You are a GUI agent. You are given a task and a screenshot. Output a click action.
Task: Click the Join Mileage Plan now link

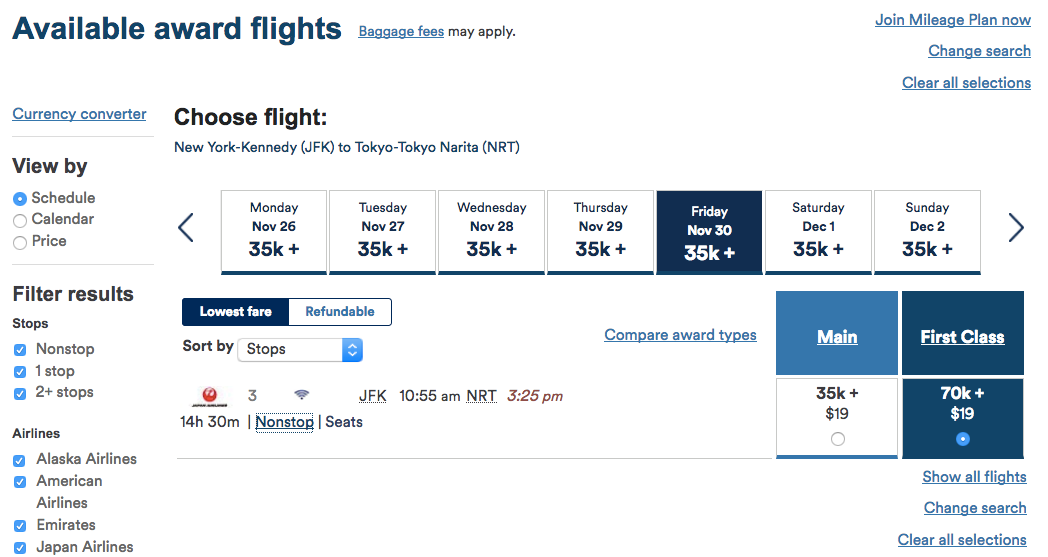point(952,20)
